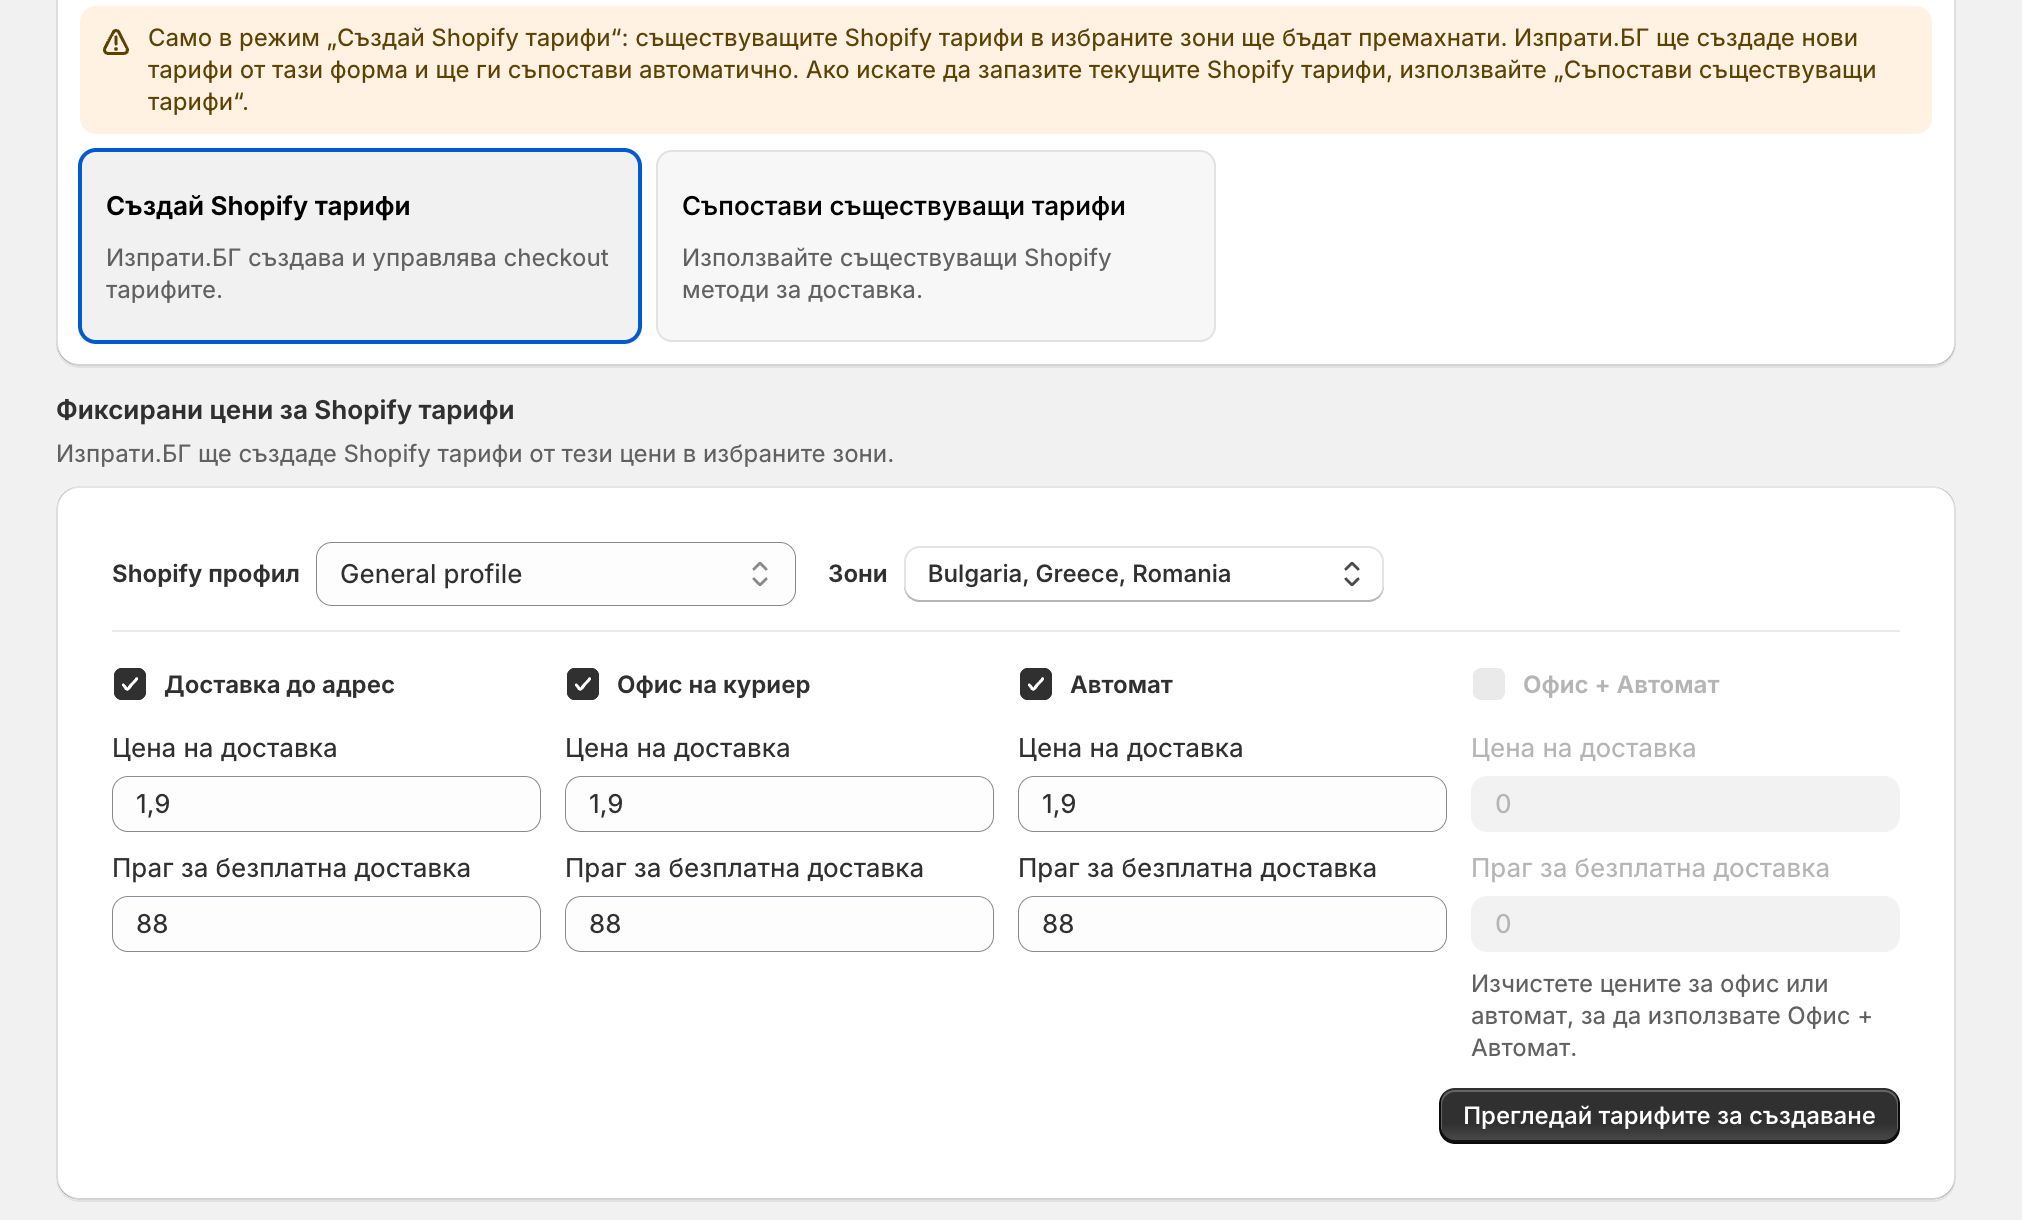
Task: Click the „Офис на куриер“ label text
Action: coord(713,685)
